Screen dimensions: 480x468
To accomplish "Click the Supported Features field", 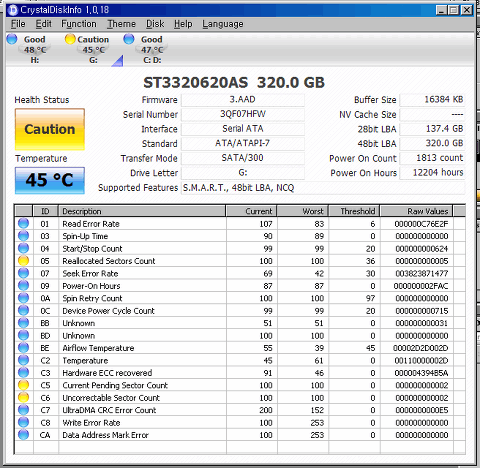I will click(x=323, y=188).
